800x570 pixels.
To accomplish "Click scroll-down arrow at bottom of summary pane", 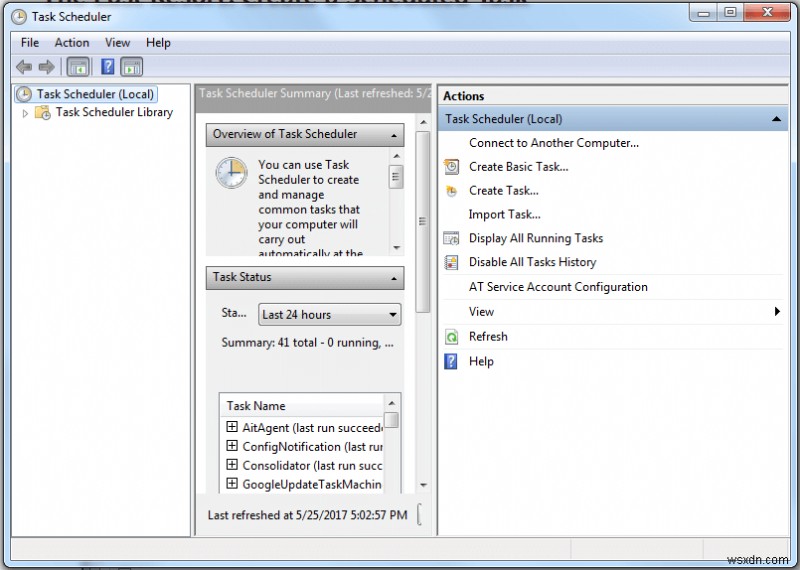I will (x=423, y=485).
